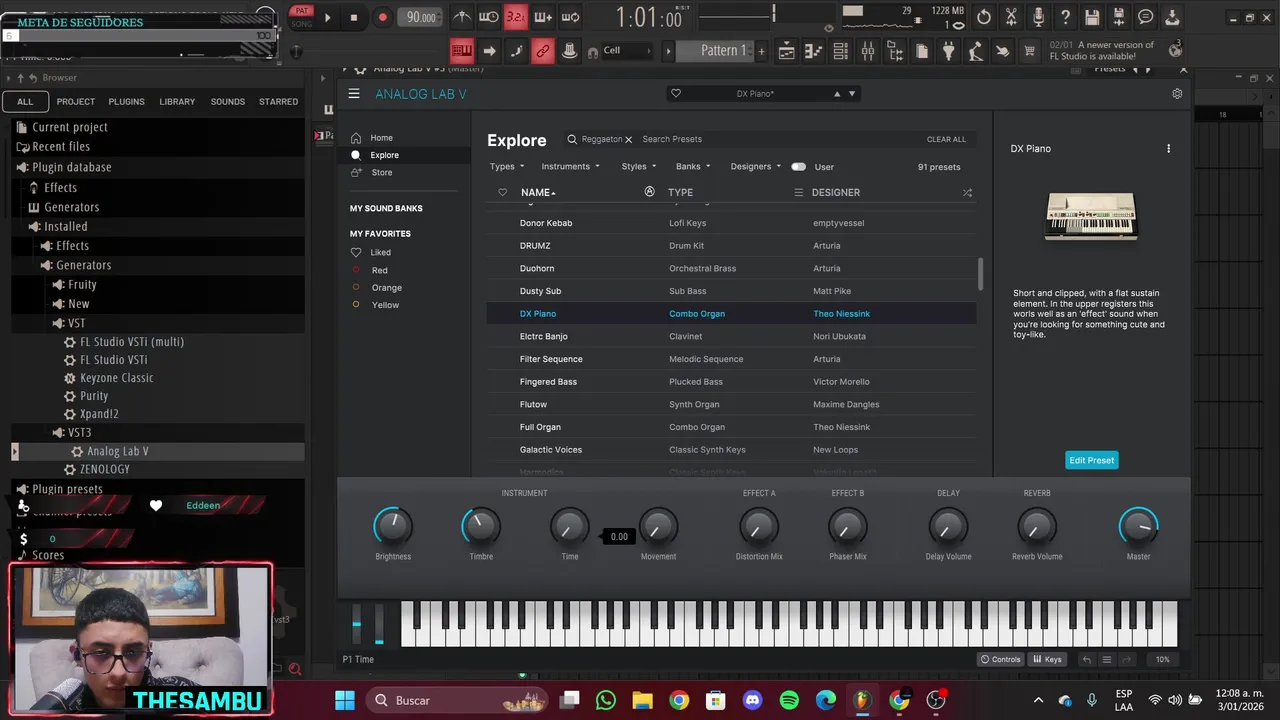The height and width of the screenshot is (720, 1280).
Task: Switch to LIBRARY tab in Browser
Action: pyautogui.click(x=177, y=101)
